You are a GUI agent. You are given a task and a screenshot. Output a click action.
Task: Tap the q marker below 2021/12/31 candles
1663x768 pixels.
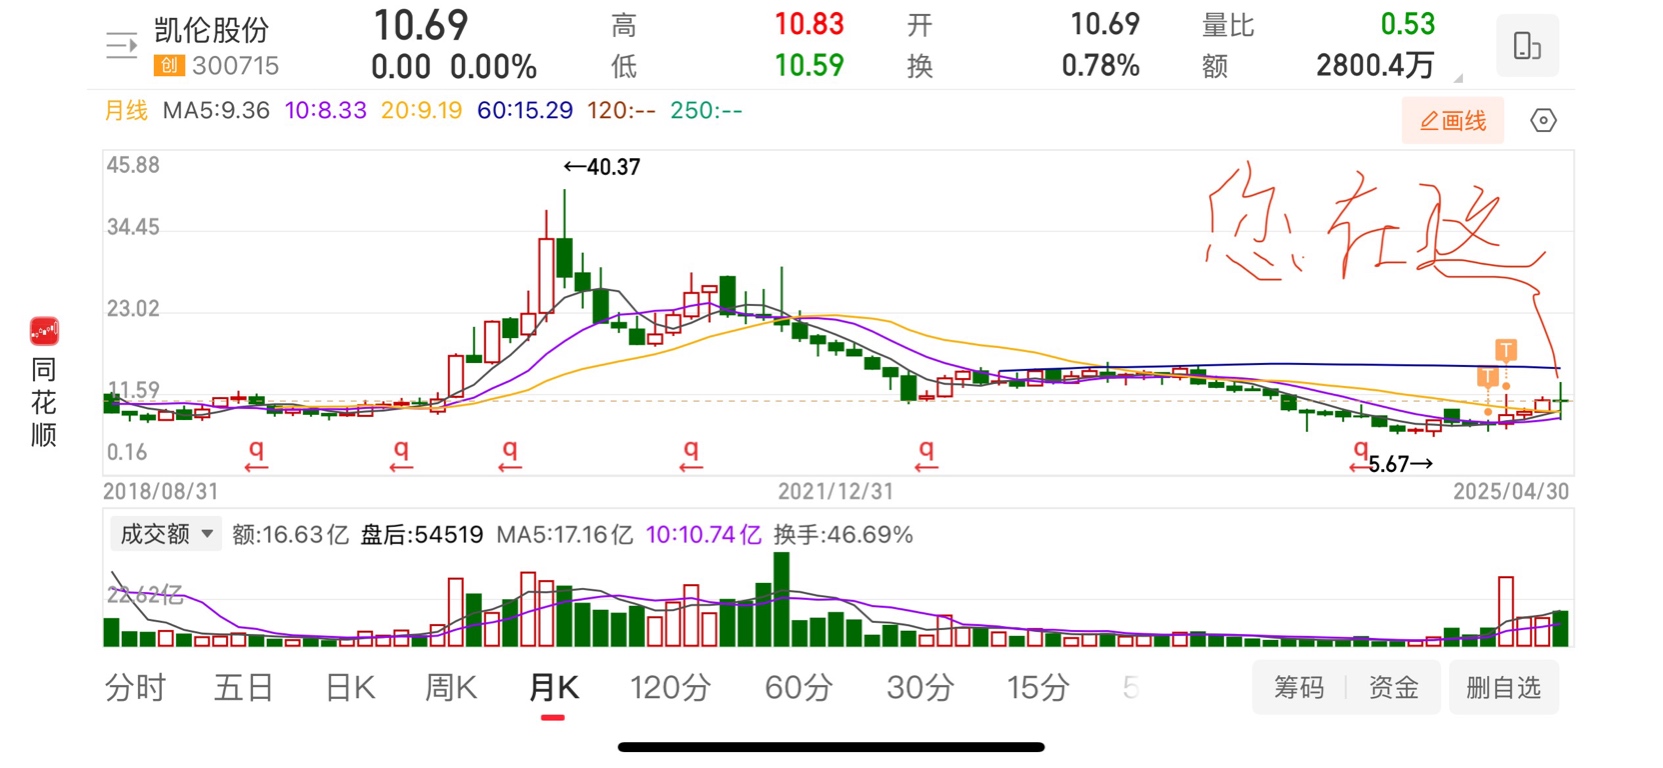pyautogui.click(x=927, y=455)
